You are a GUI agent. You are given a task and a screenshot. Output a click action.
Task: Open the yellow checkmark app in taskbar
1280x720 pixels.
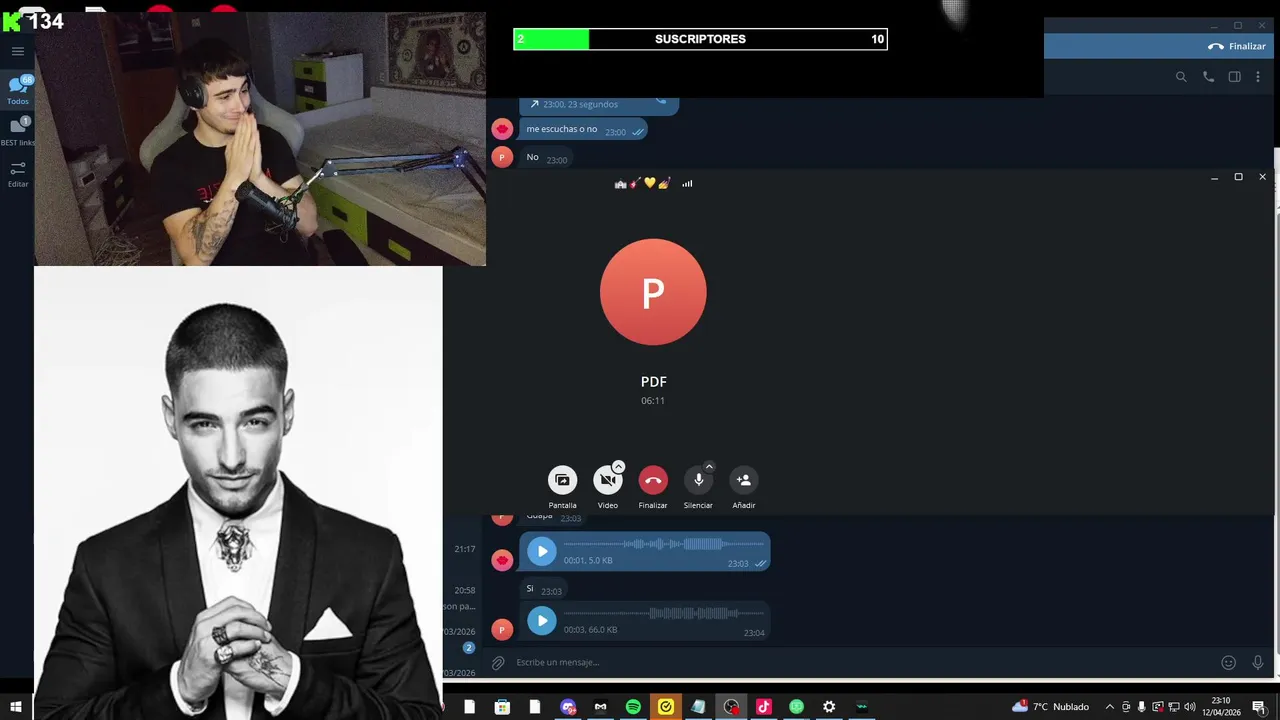coord(666,707)
